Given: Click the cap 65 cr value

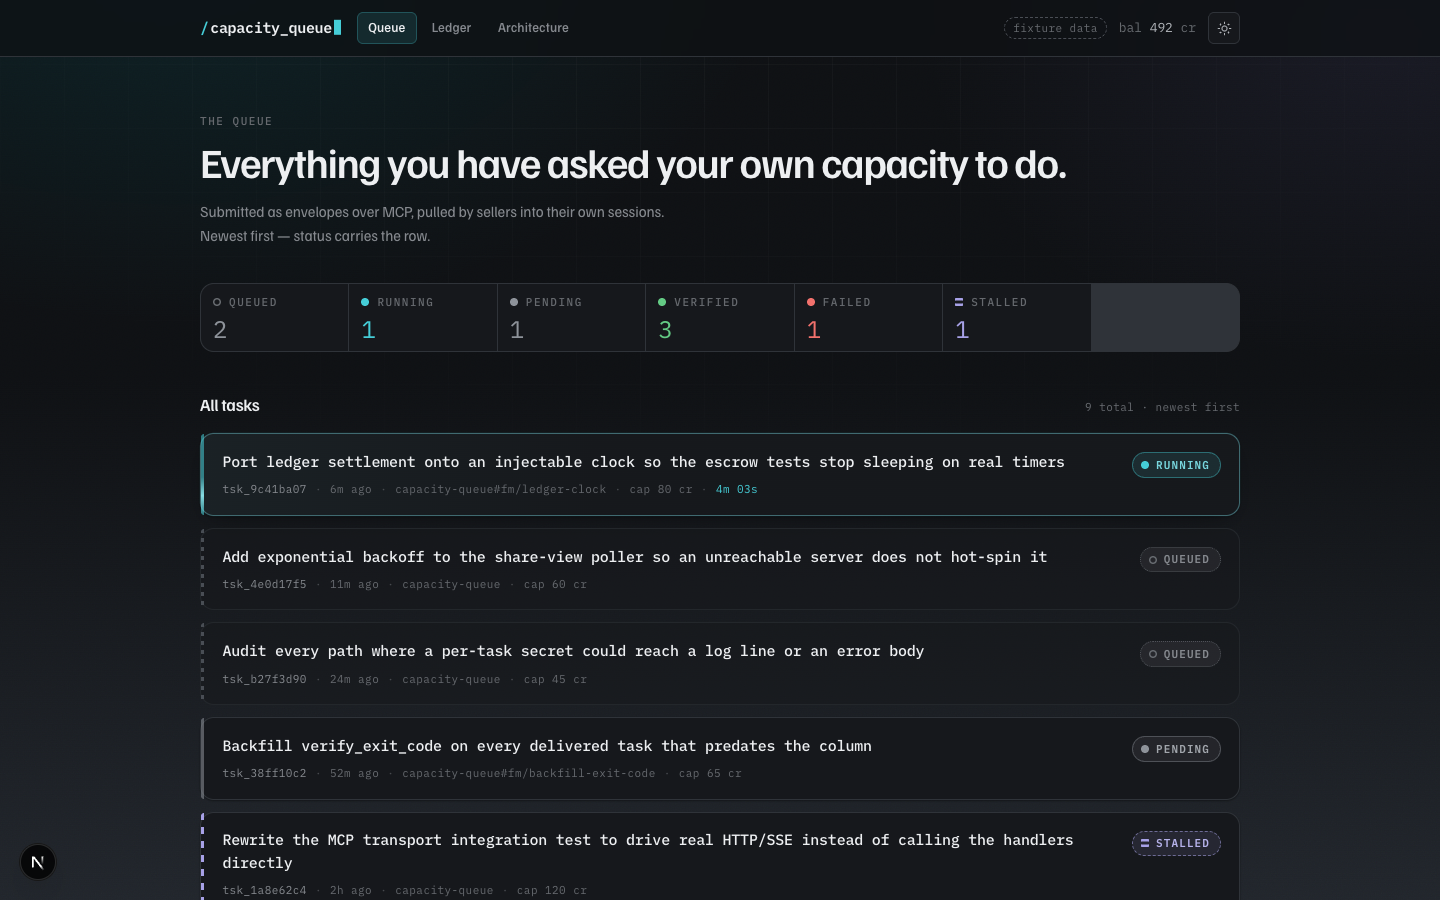Looking at the screenshot, I should [710, 773].
